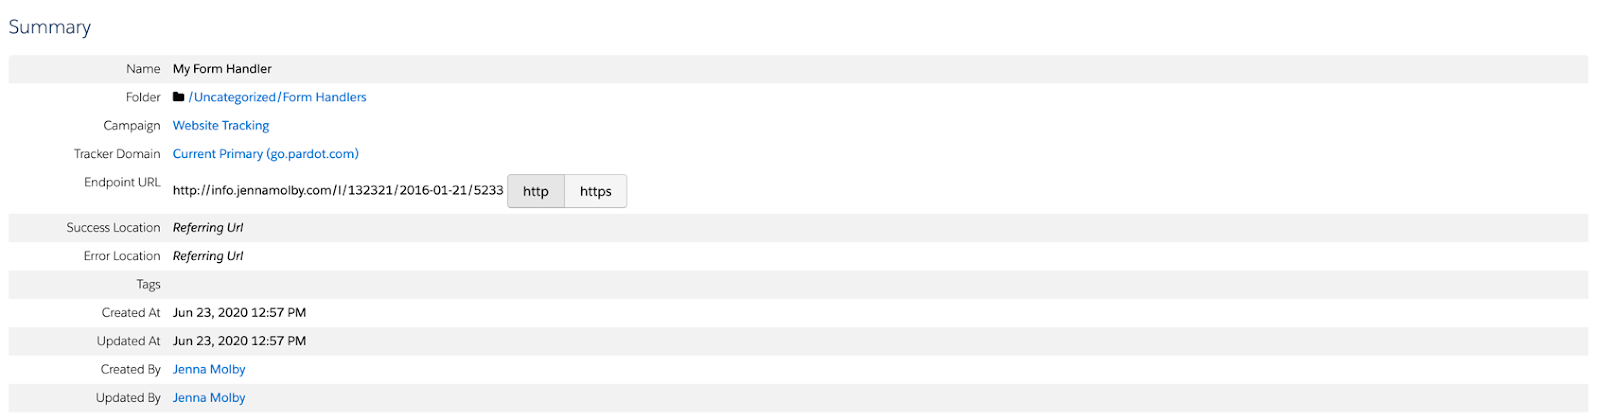Image resolution: width=1600 pixels, height=420 pixels.
Task: Click the Endpoint URL field label
Action: 122,182
